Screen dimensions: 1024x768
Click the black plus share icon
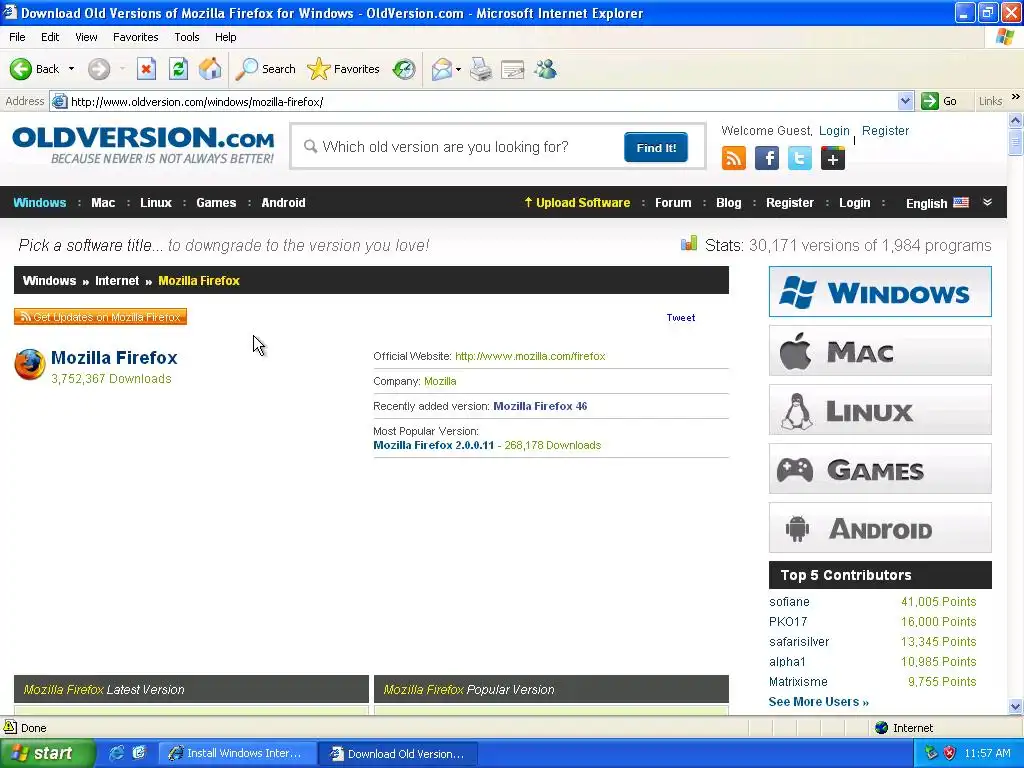[833, 158]
